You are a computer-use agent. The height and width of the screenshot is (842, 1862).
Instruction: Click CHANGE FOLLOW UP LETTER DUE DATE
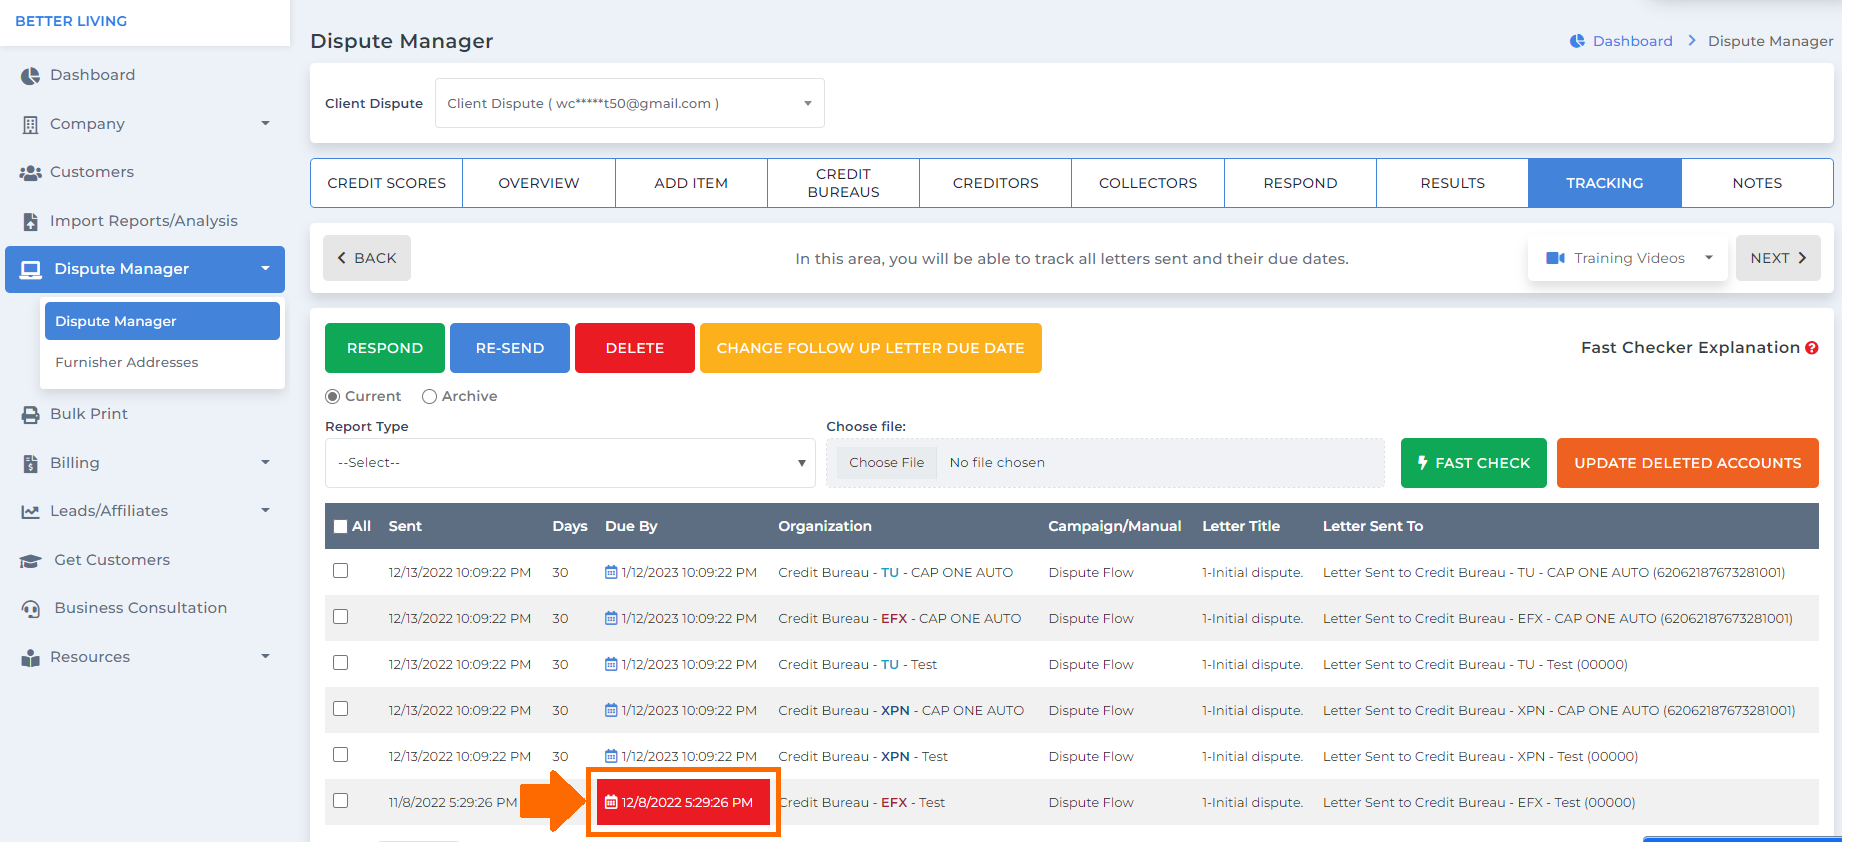(871, 348)
